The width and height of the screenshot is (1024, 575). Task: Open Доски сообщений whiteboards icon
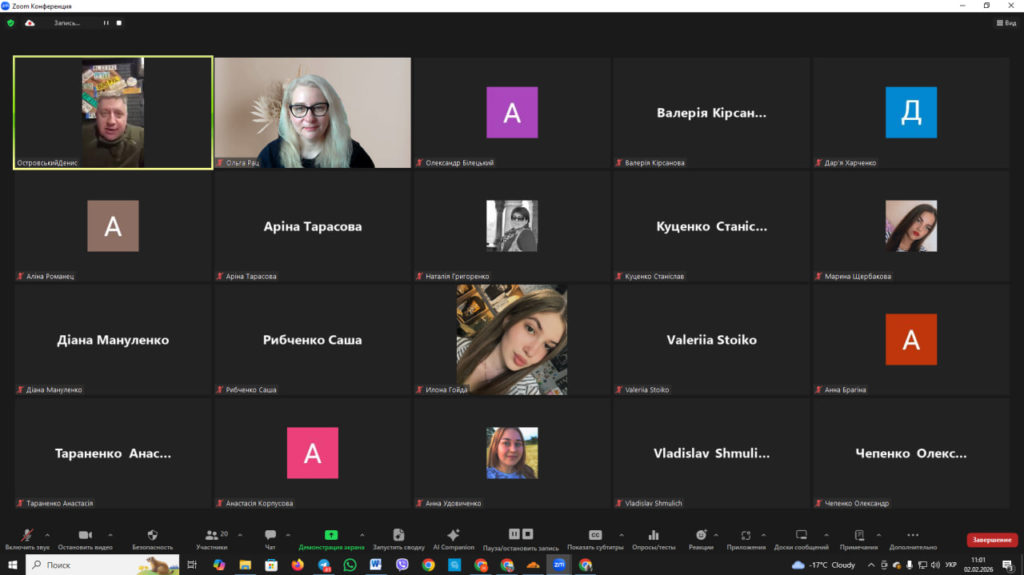click(801, 537)
